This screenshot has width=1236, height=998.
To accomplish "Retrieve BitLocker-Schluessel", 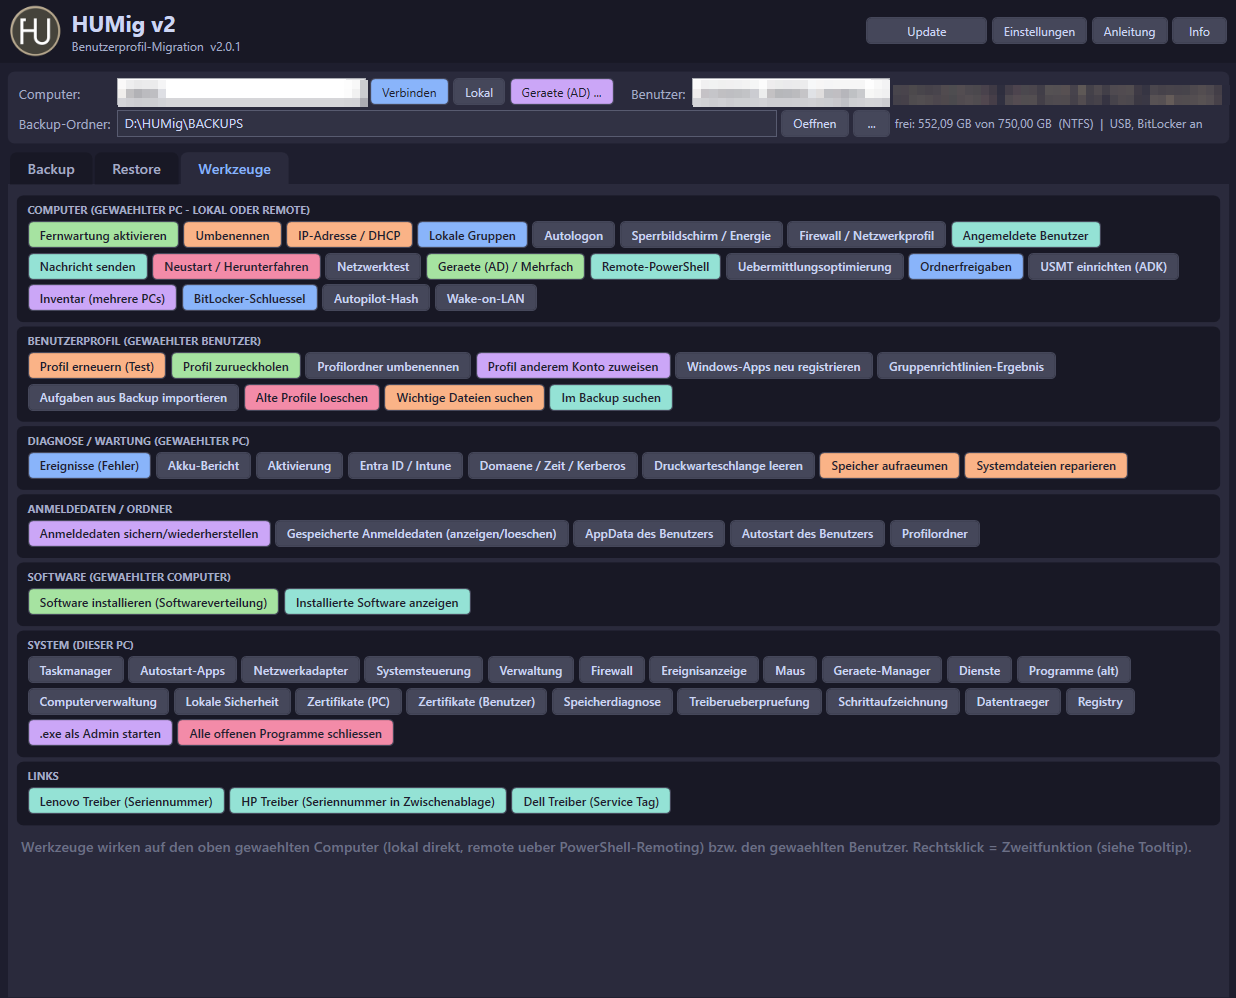I will click(x=249, y=299).
